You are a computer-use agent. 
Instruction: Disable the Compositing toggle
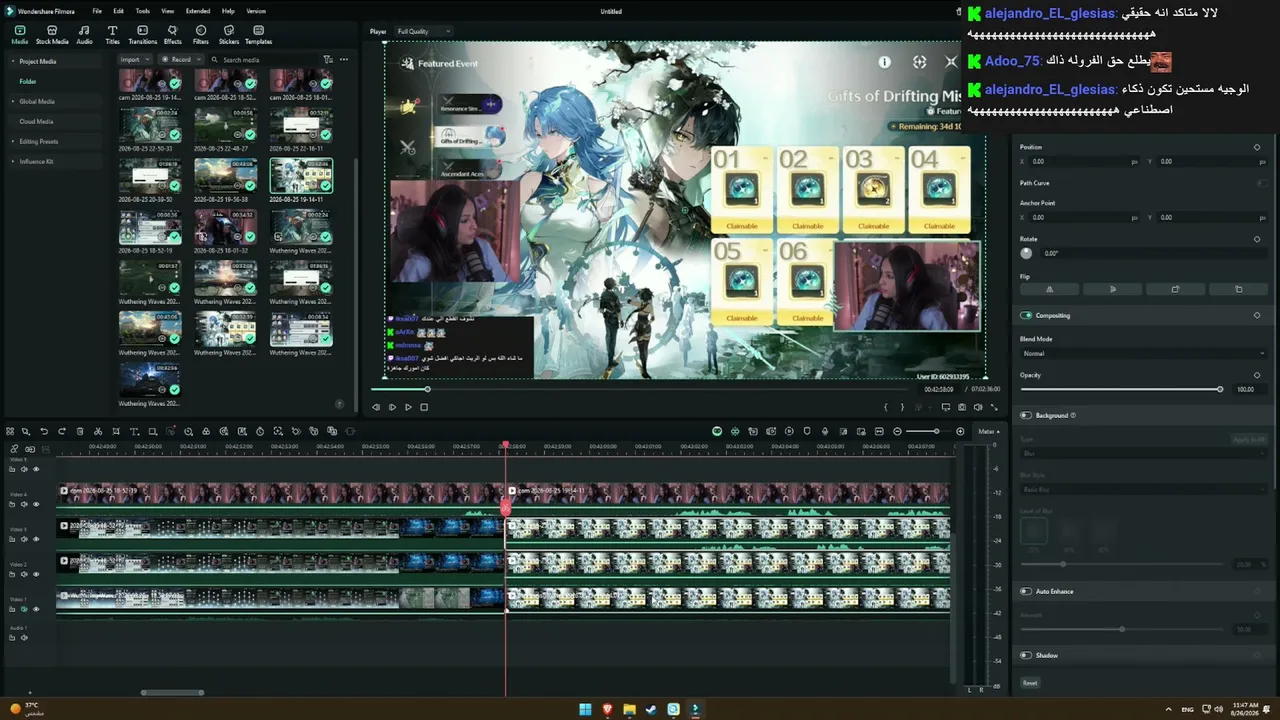pyautogui.click(x=1026, y=315)
